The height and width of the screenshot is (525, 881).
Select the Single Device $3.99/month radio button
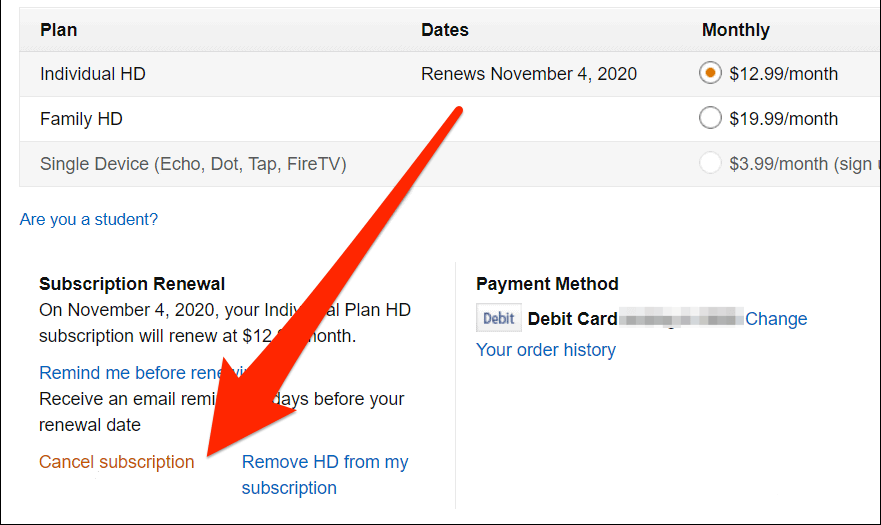point(710,163)
